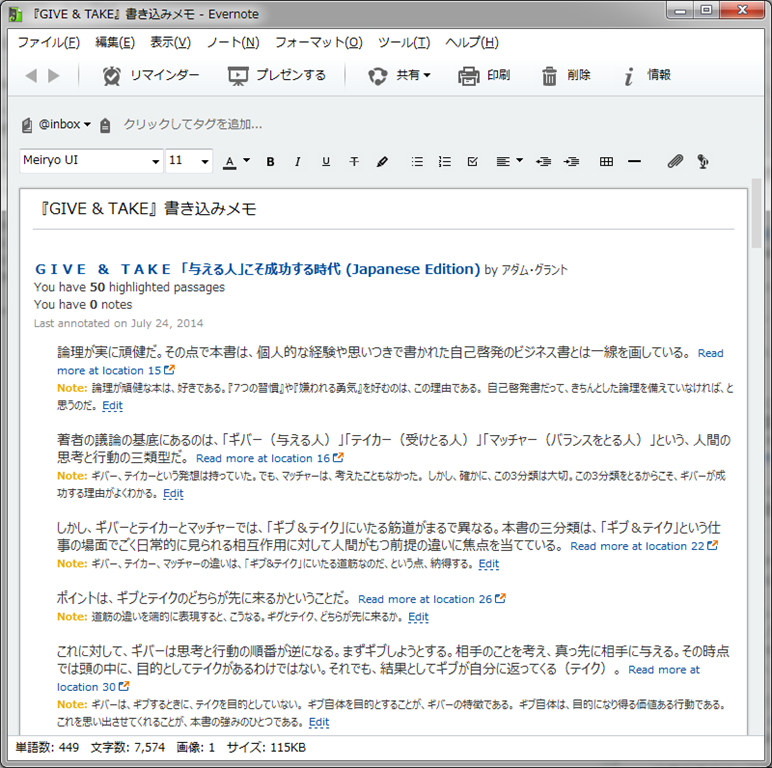772x768 pixels.
Task: Click Edit after 本書の強みのひとつである note
Action: click(319, 722)
